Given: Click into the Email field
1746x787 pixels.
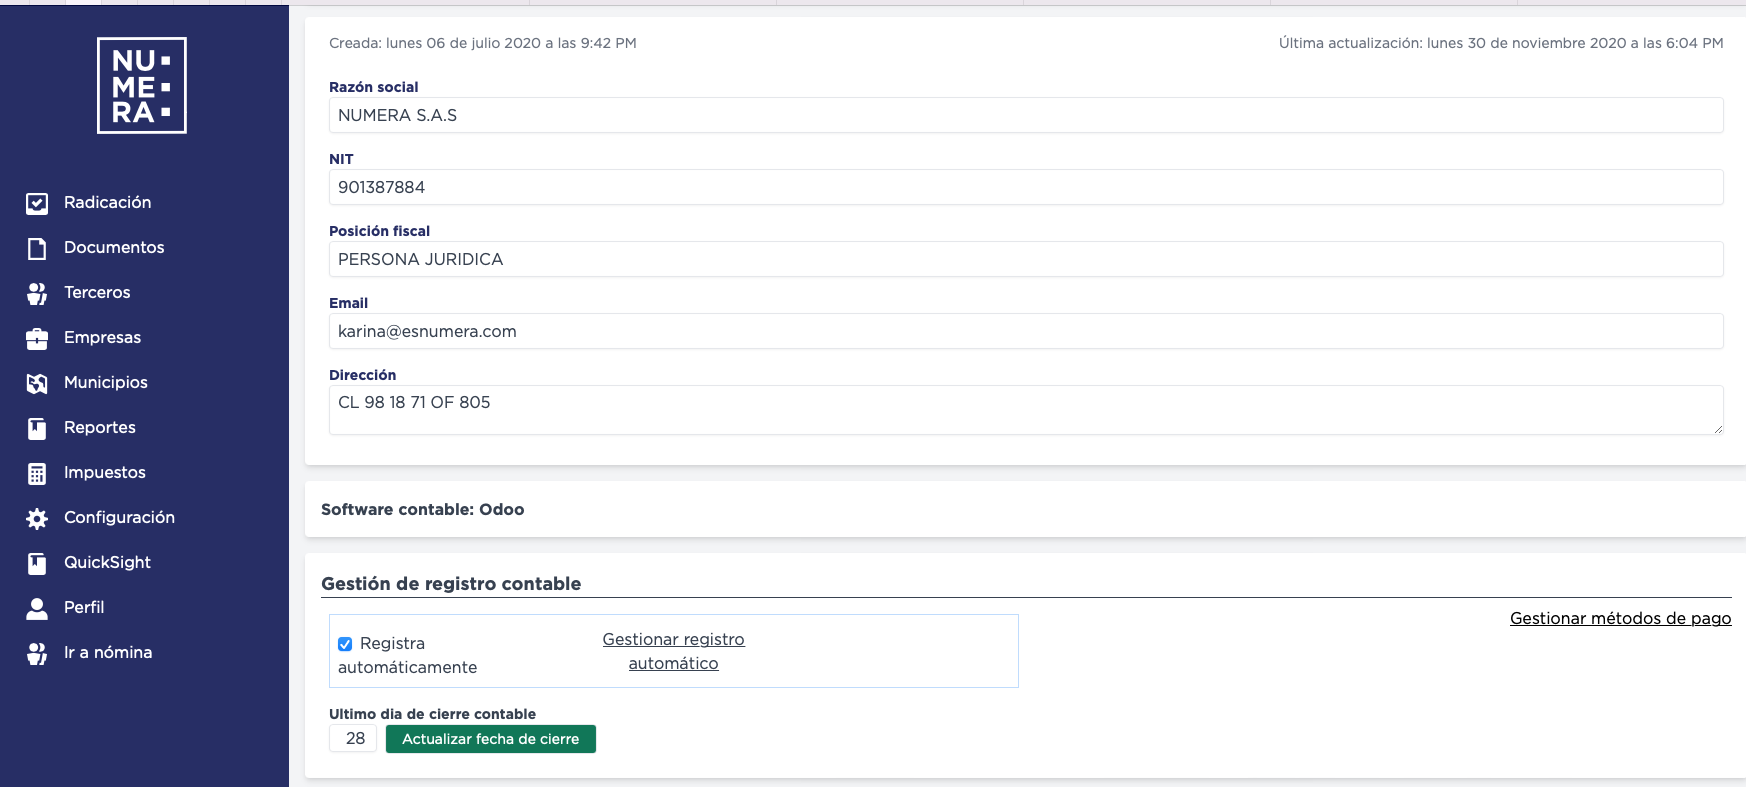Looking at the screenshot, I should (1025, 331).
